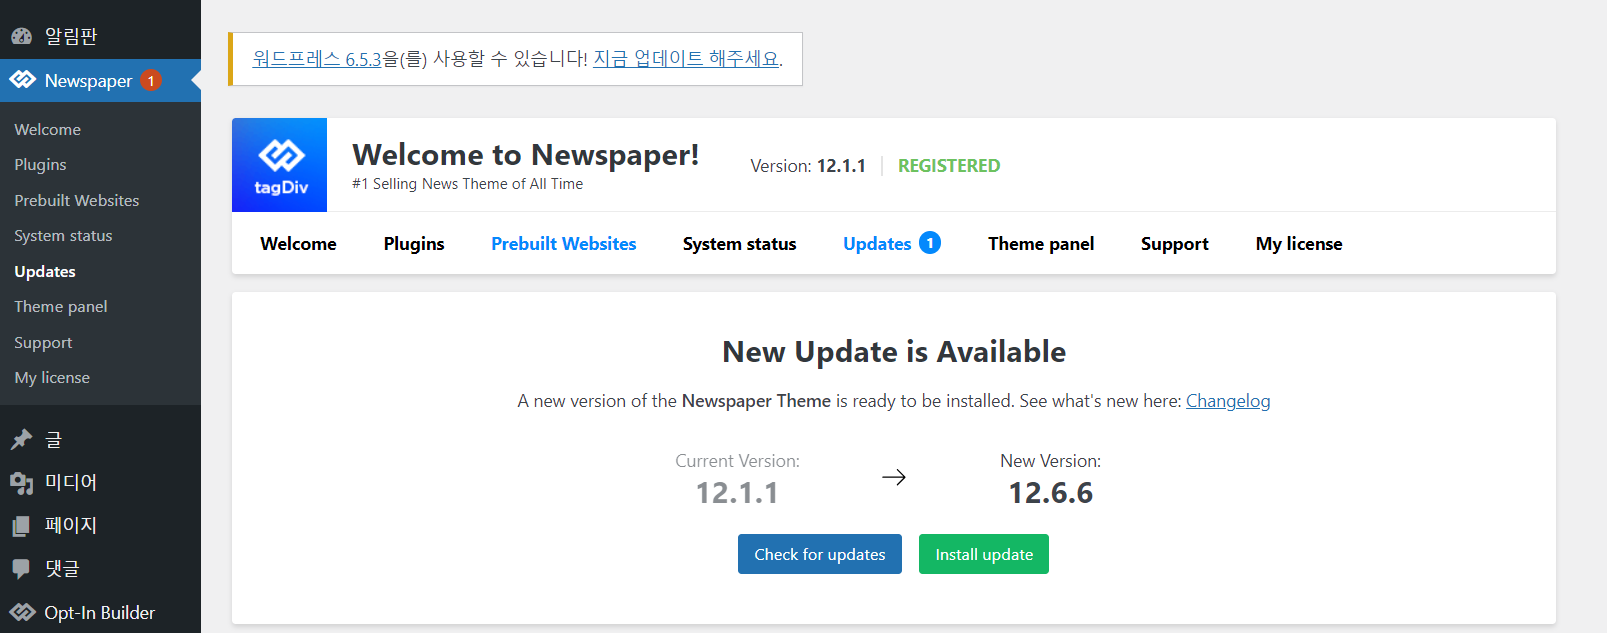1607x633 pixels.
Task: Open the Newspaper sidebar menu
Action: click(100, 80)
